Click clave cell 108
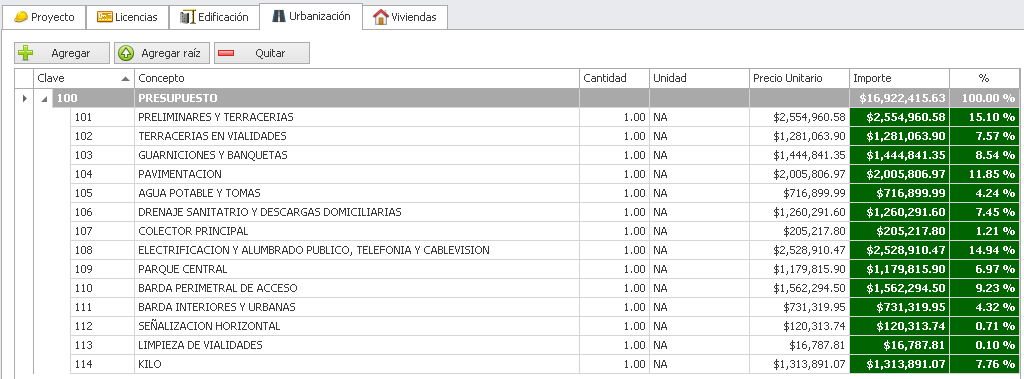This screenshot has width=1024, height=379. click(103, 250)
